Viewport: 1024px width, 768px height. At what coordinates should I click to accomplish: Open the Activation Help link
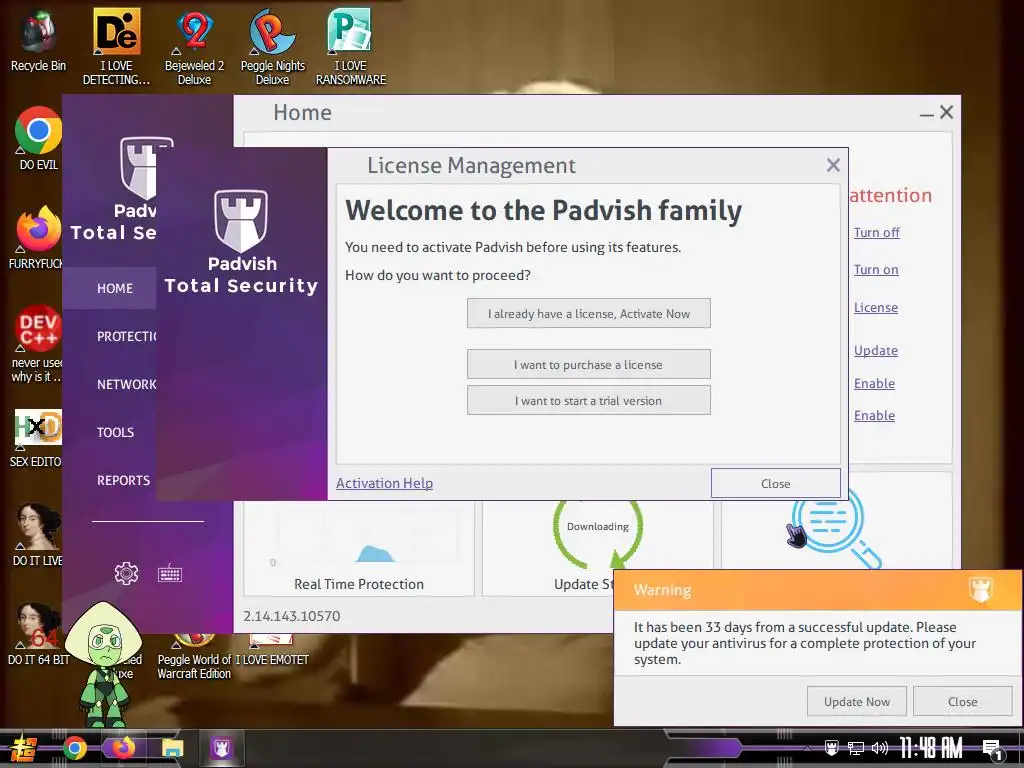[384, 483]
